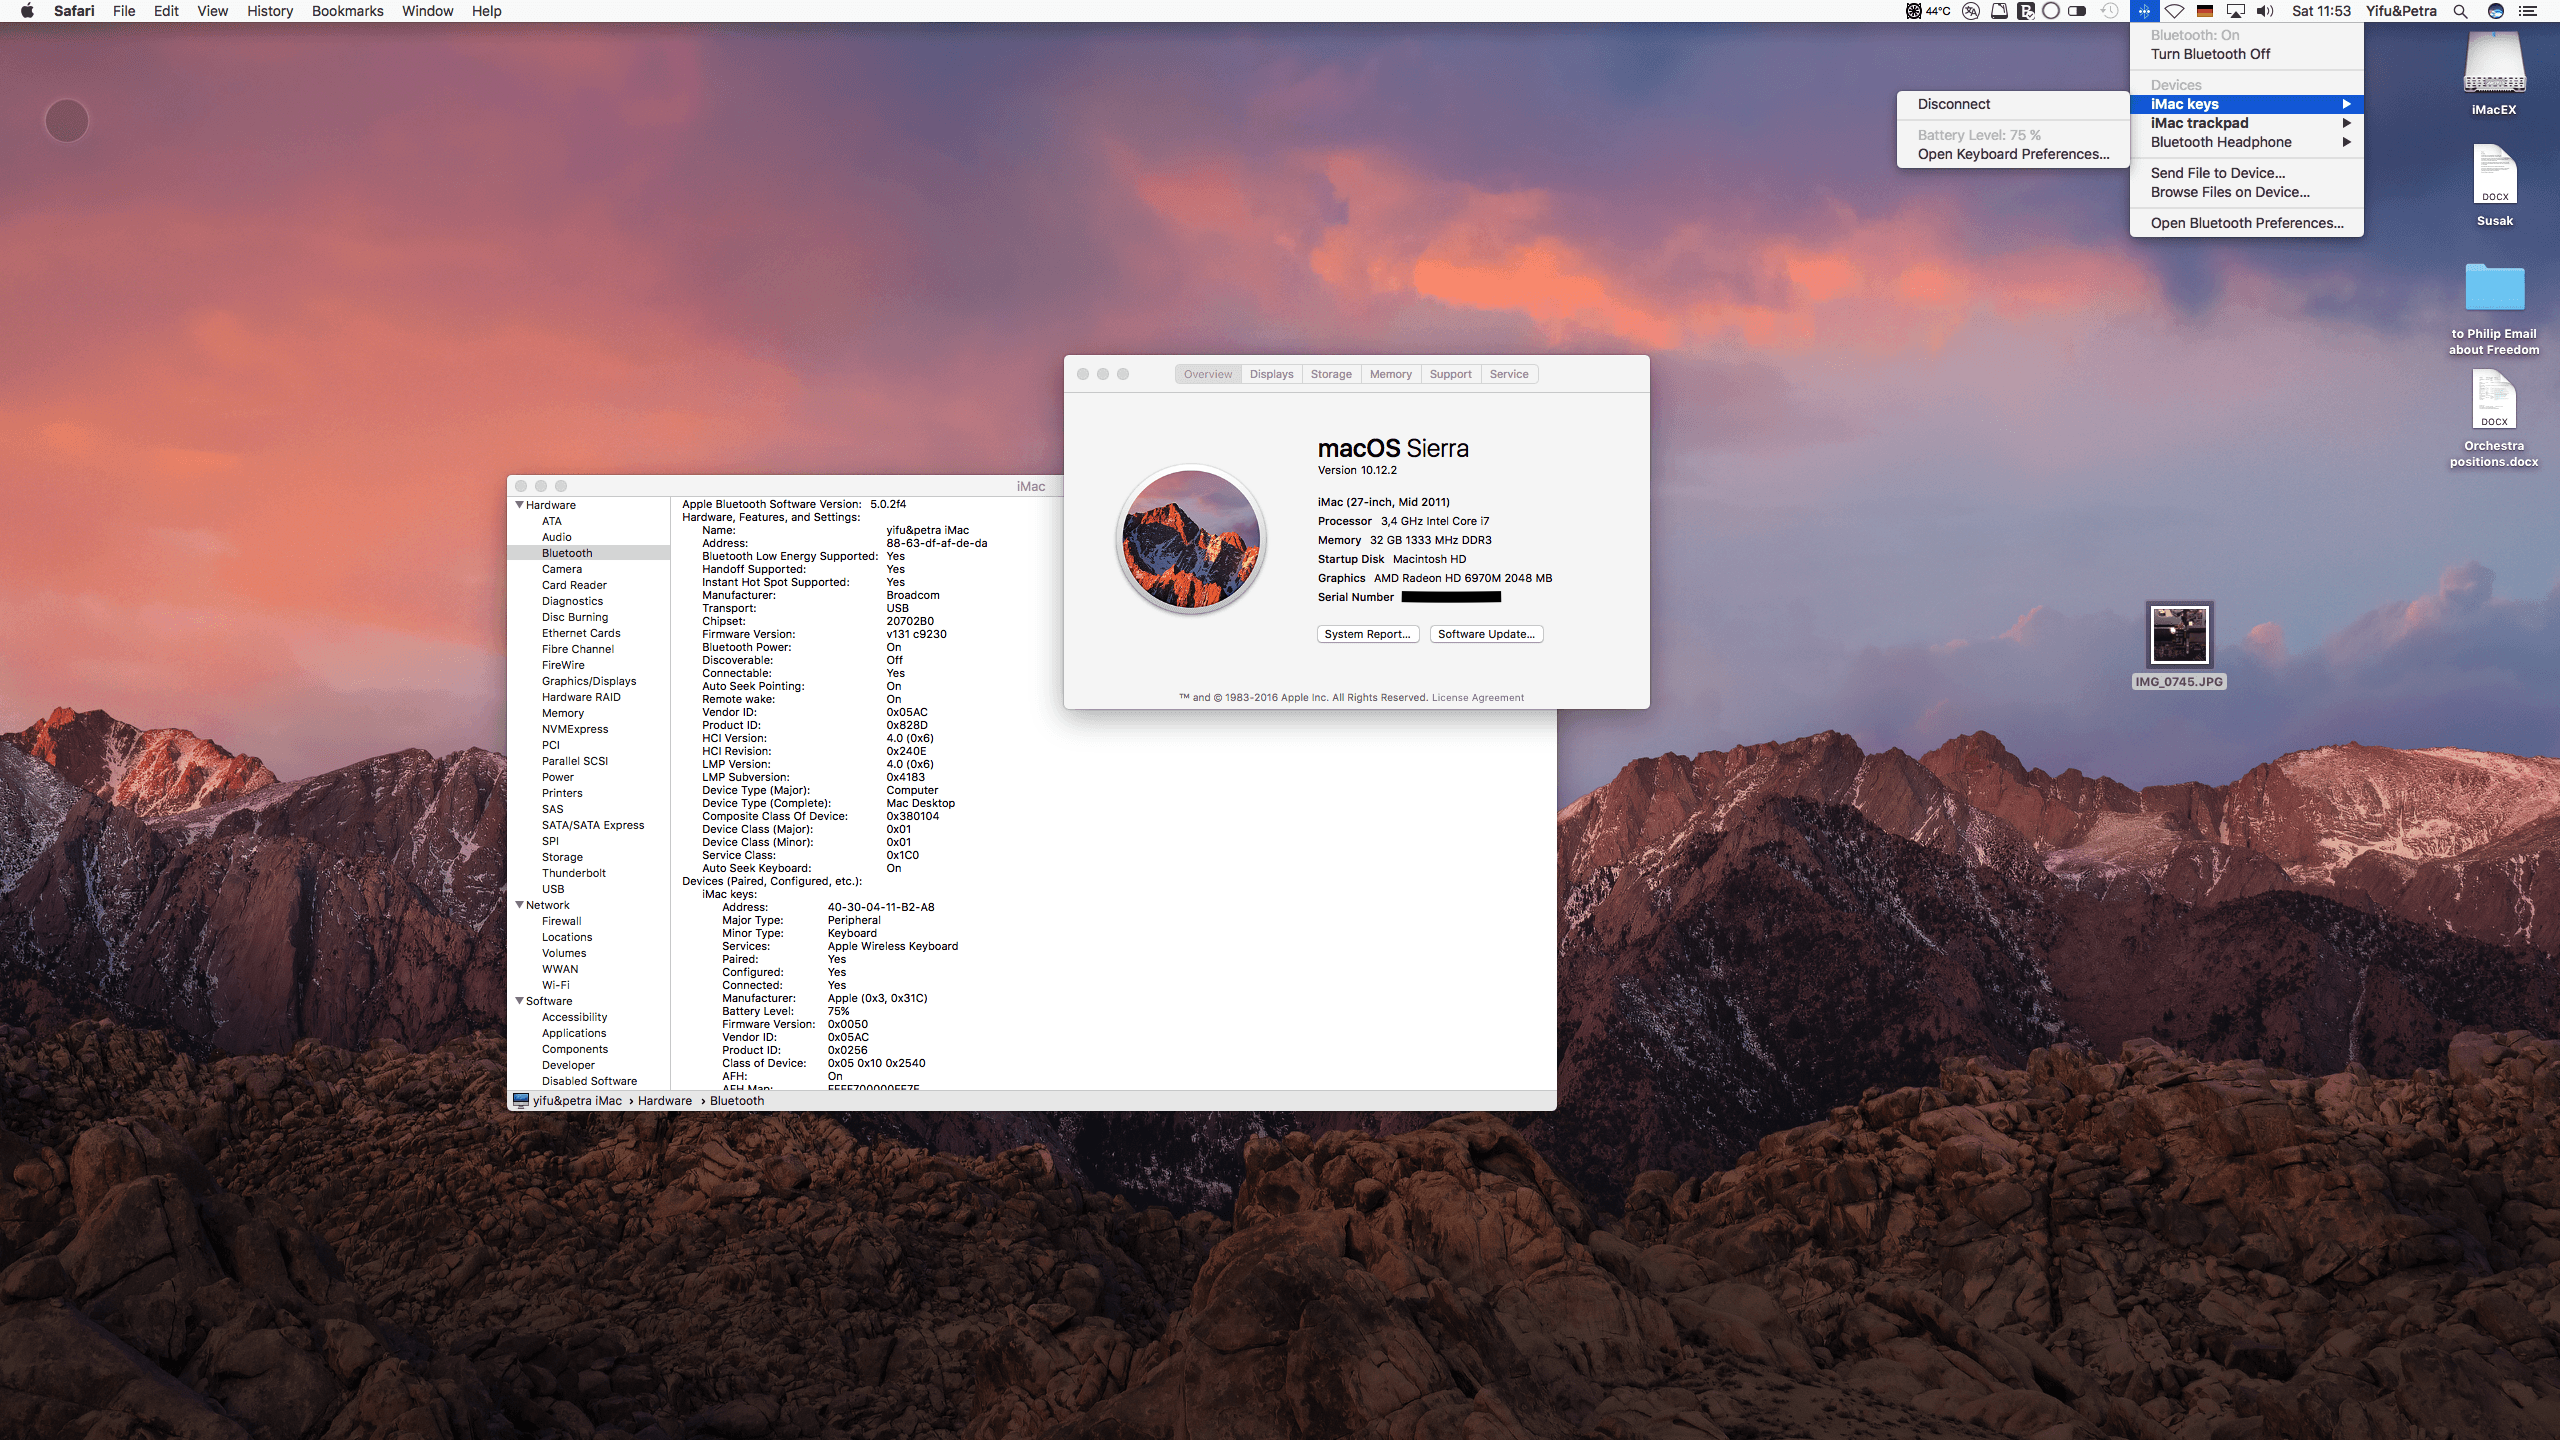Open Bluetooth Preferences from menu

point(2245,223)
